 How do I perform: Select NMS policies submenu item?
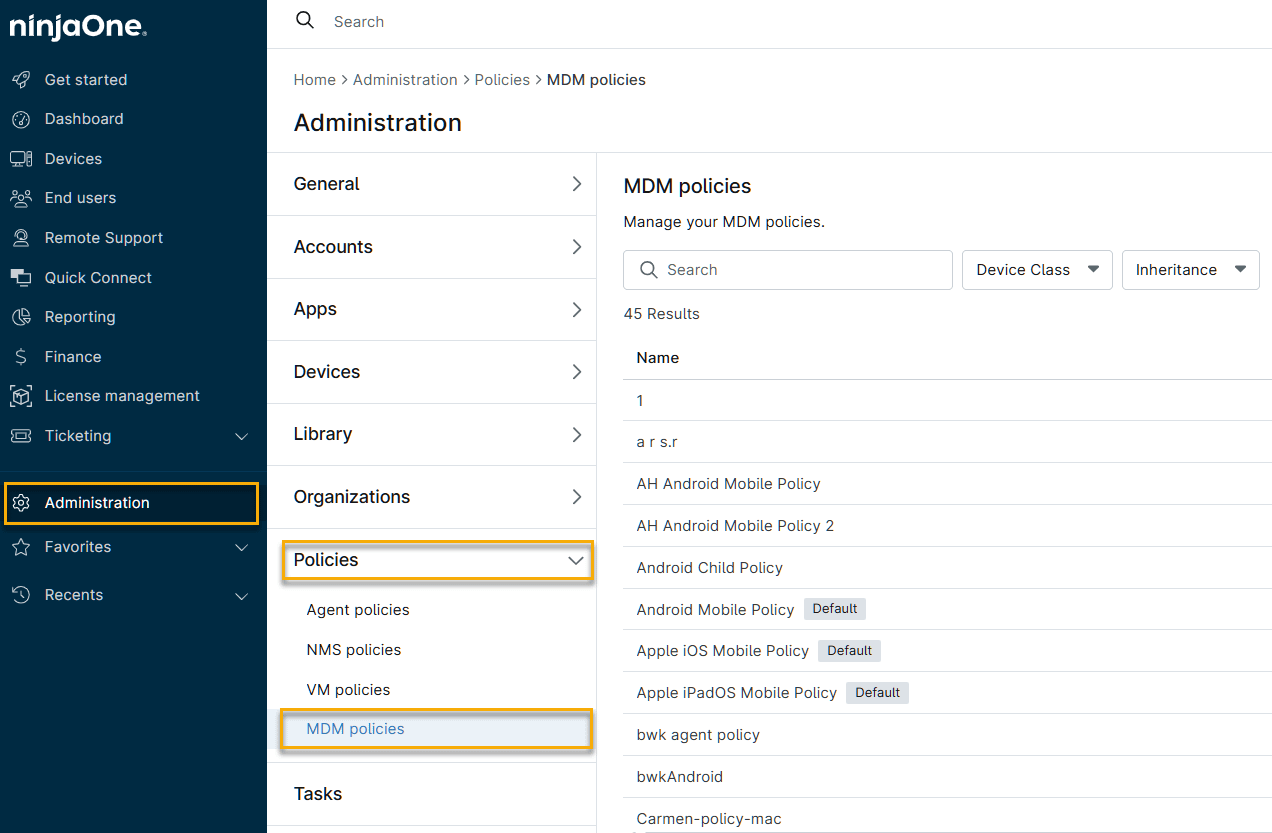[x=354, y=650]
